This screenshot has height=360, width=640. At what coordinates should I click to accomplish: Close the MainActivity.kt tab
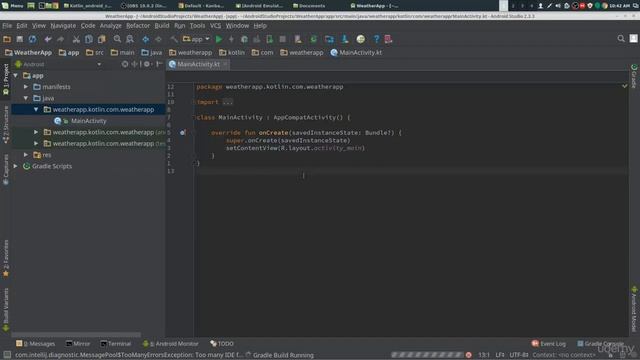coord(225,64)
